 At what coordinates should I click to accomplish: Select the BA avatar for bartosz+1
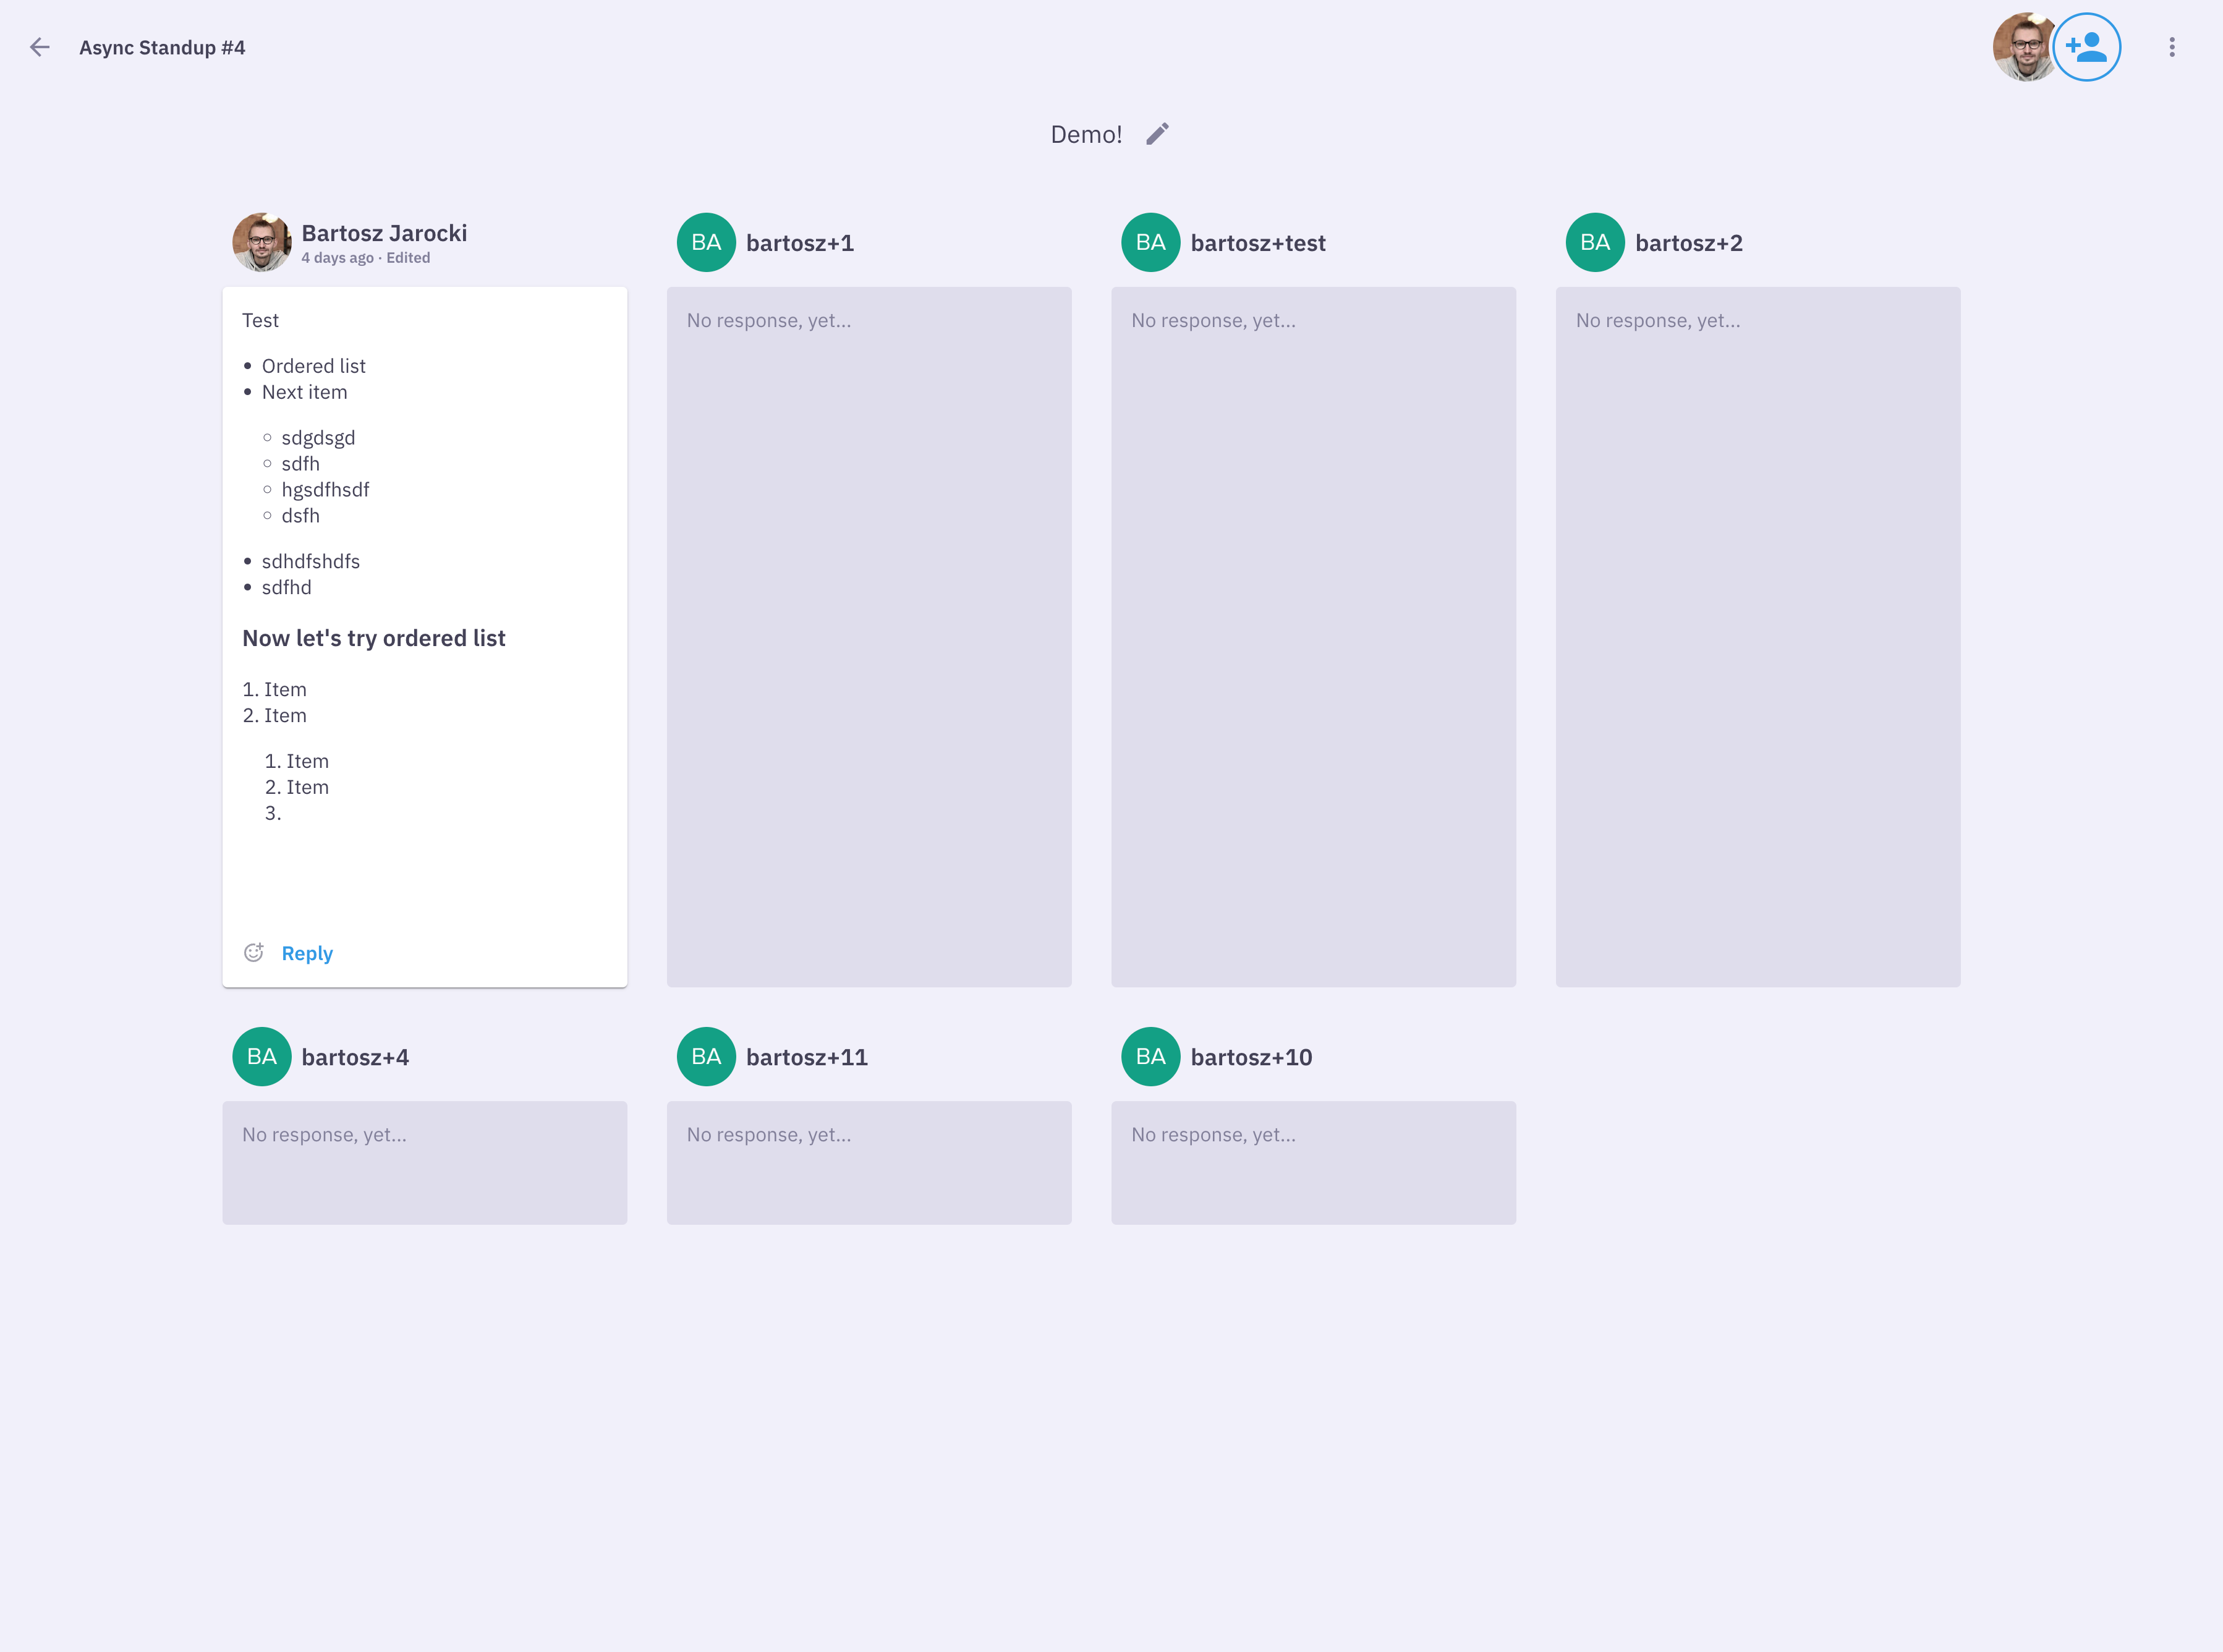706,242
